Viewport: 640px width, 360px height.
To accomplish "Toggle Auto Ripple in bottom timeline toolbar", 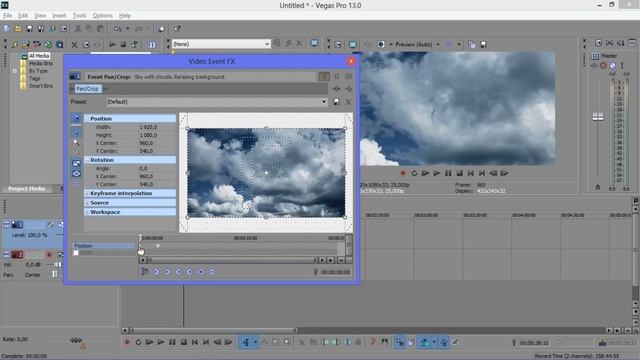I will pos(424,342).
